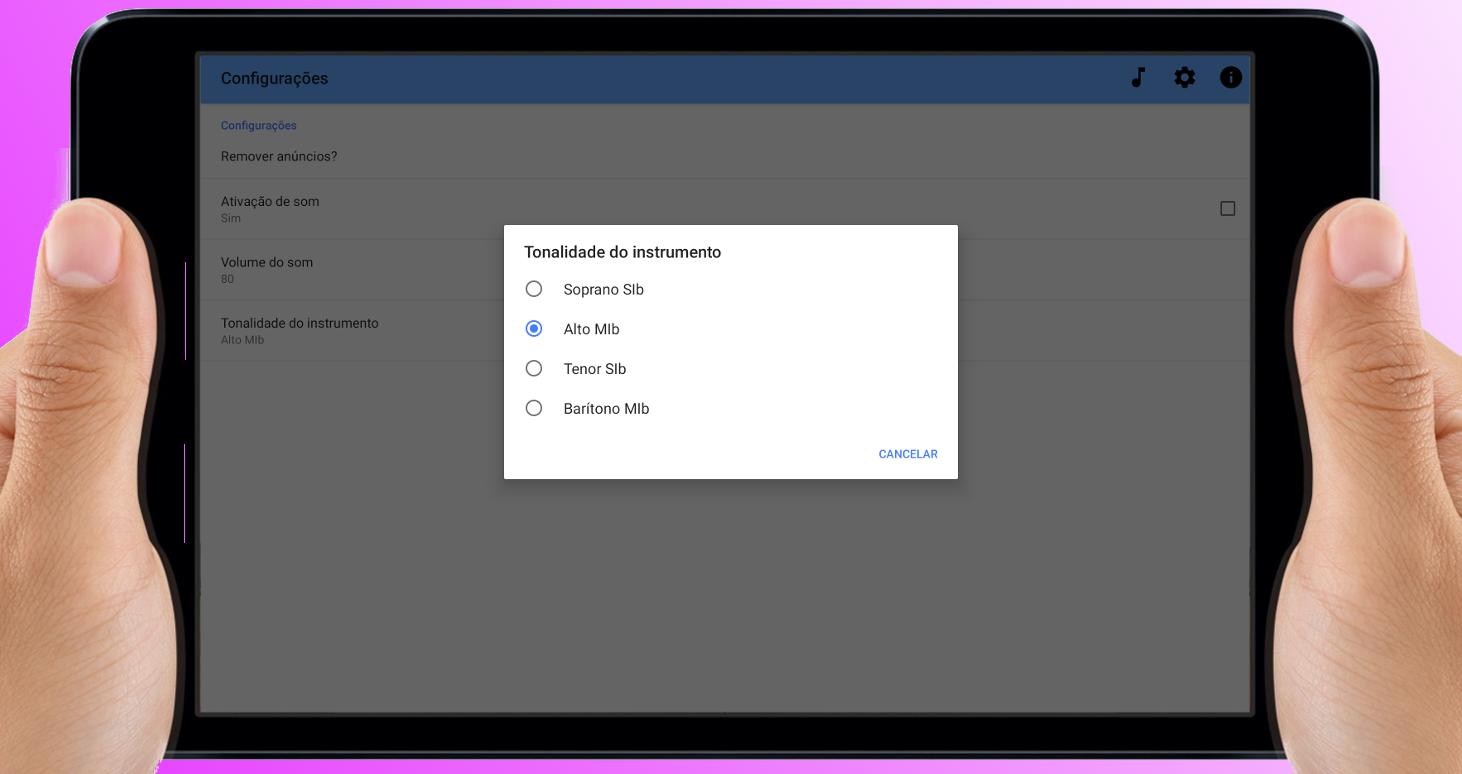This screenshot has height=774, width=1462.
Task: Select the Tenor SIb radio button
Action: (534, 369)
